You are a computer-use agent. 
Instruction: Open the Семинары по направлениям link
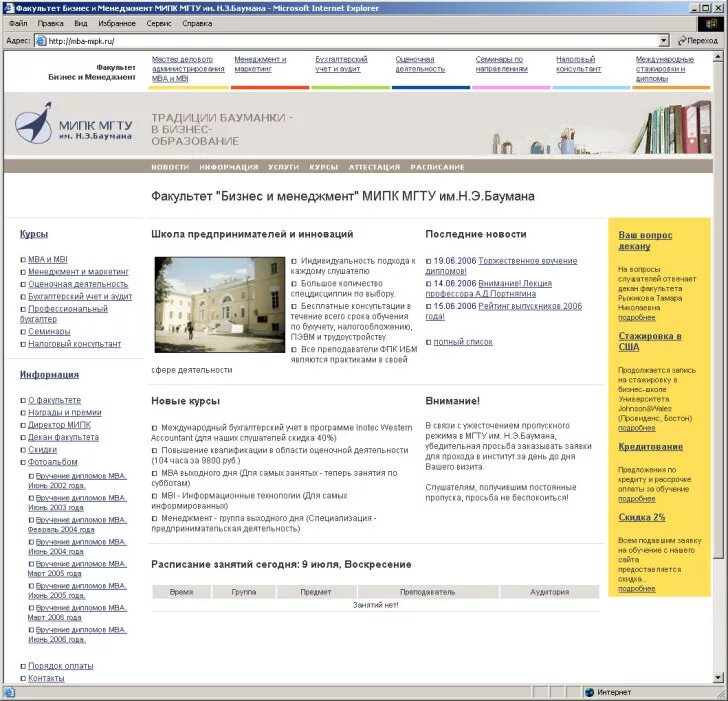pyautogui.click(x=501, y=64)
